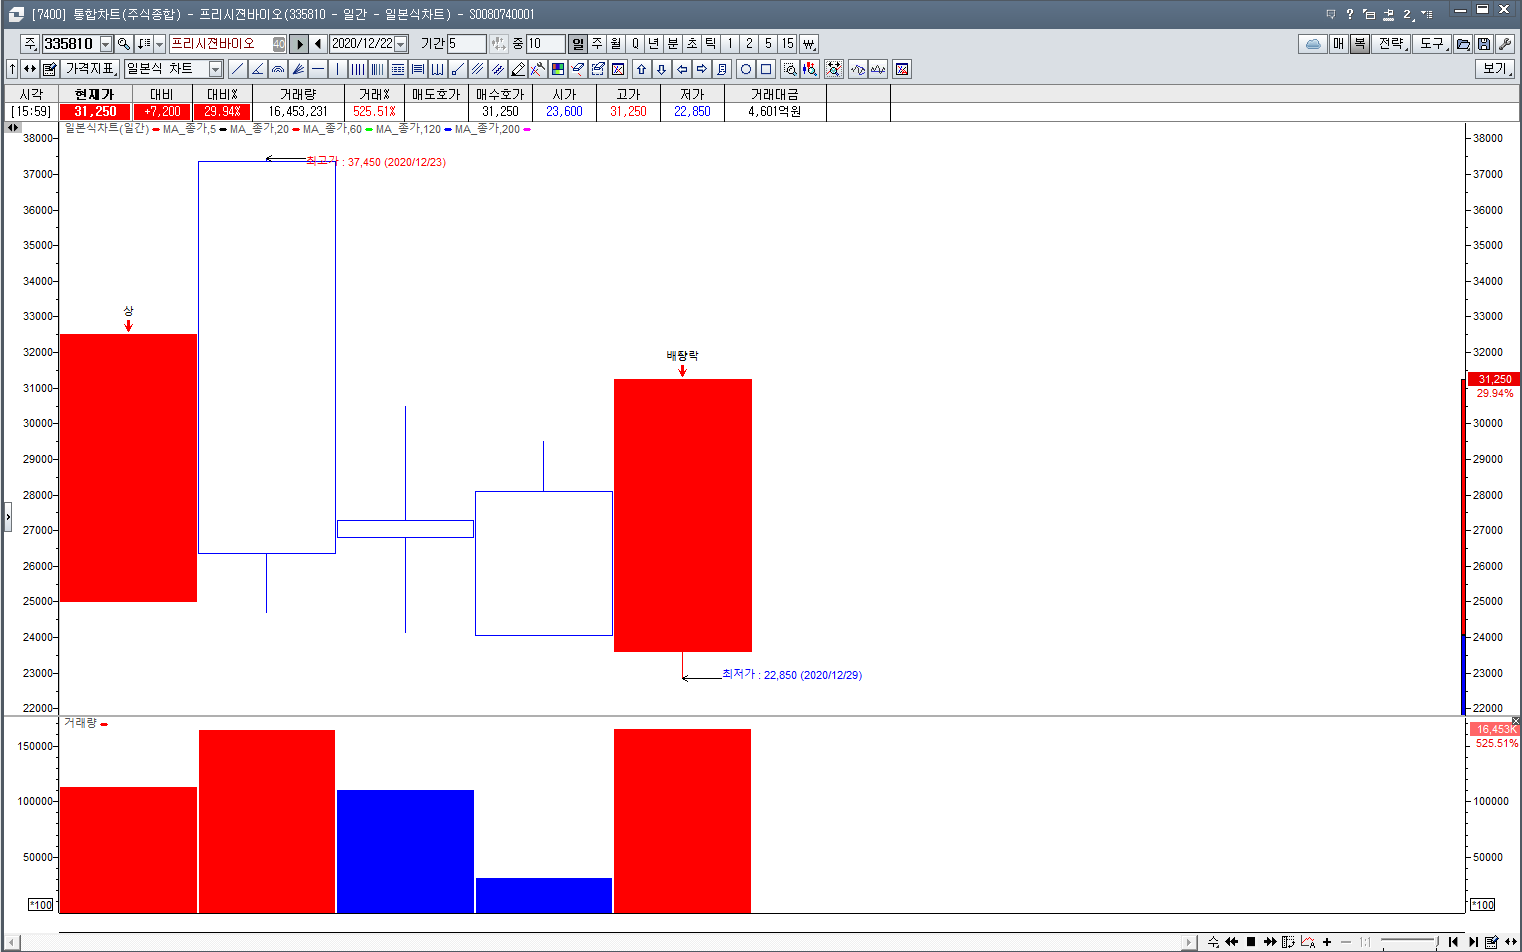
Task: Click the up arrow marker tool
Action: click(x=641, y=69)
